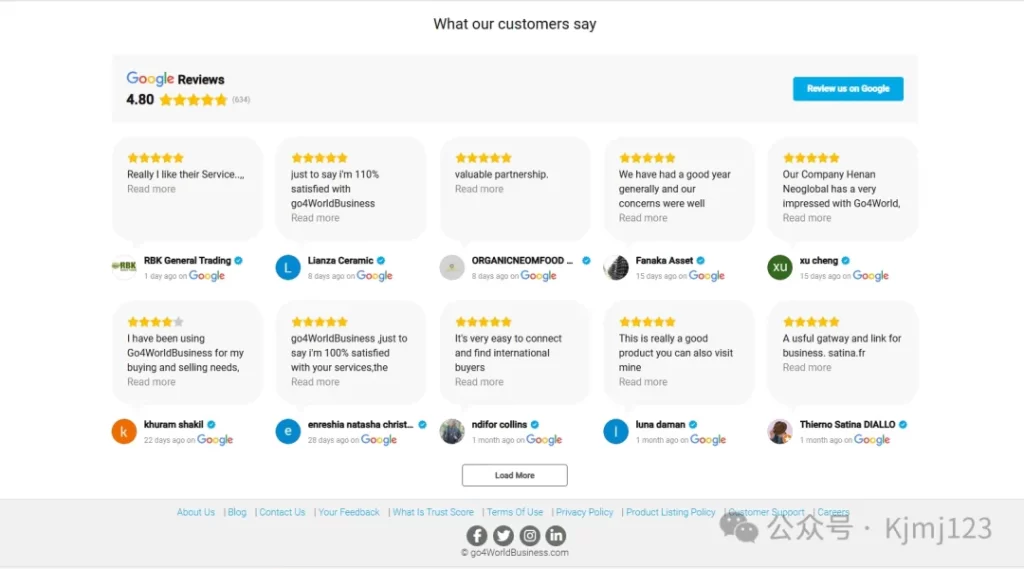The height and width of the screenshot is (569, 1024).
Task: Click xu cheng green avatar
Action: pyautogui.click(x=780, y=267)
